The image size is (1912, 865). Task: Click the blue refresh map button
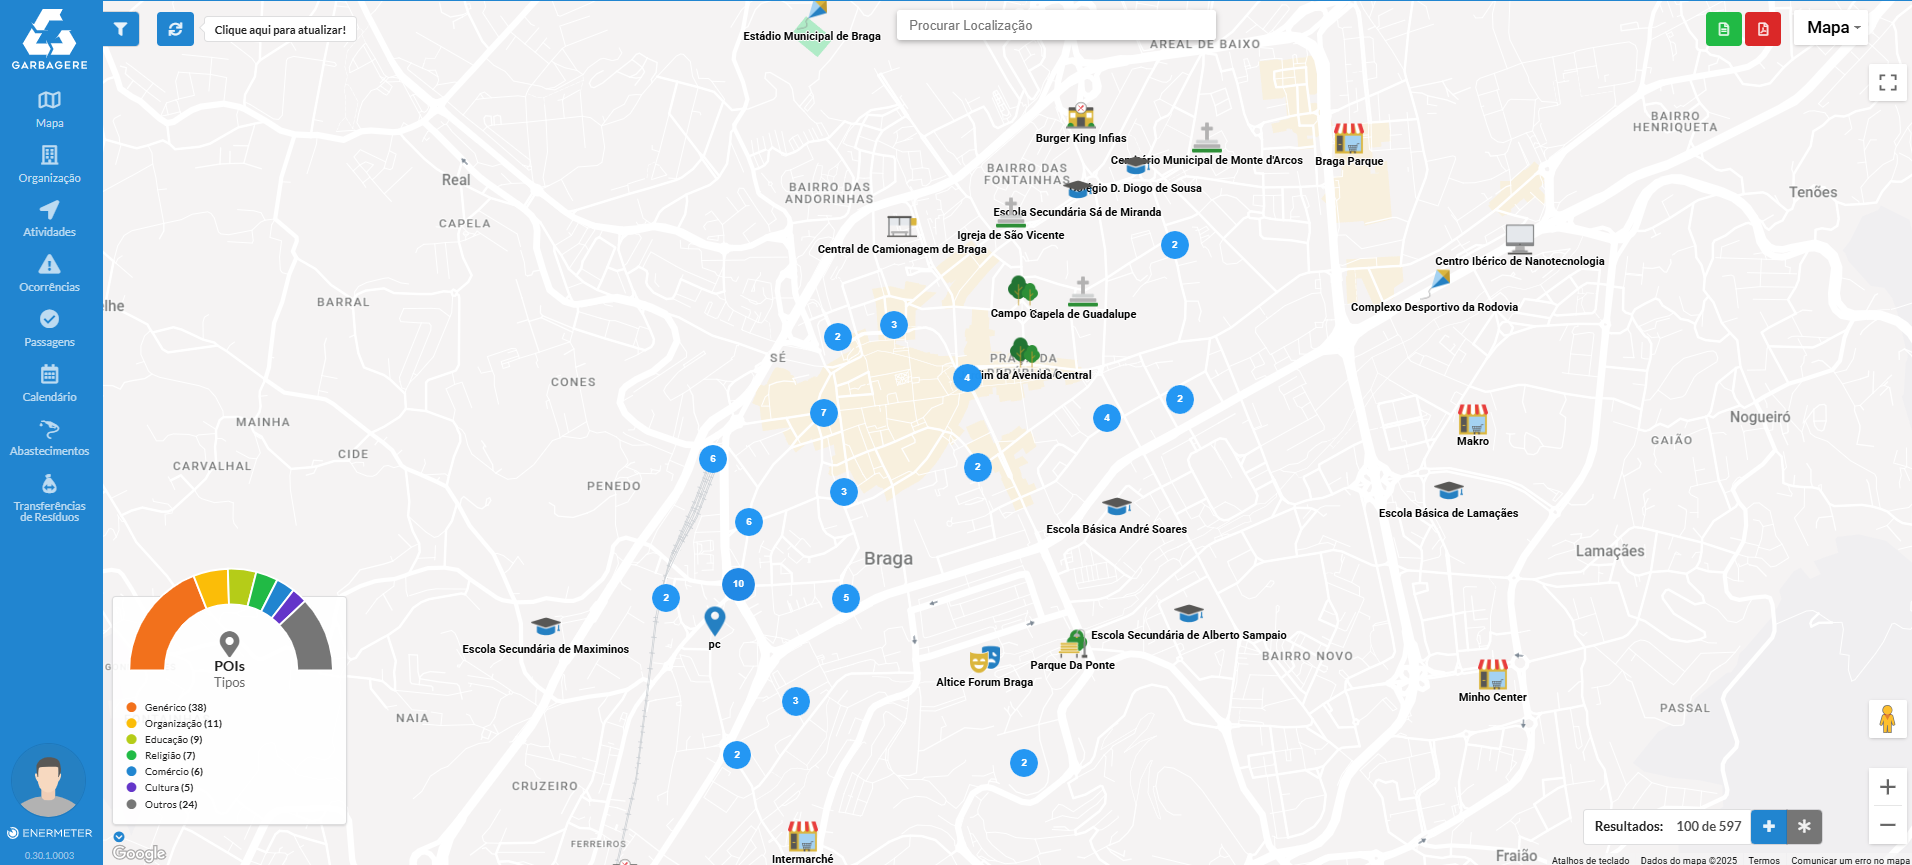[x=175, y=29]
